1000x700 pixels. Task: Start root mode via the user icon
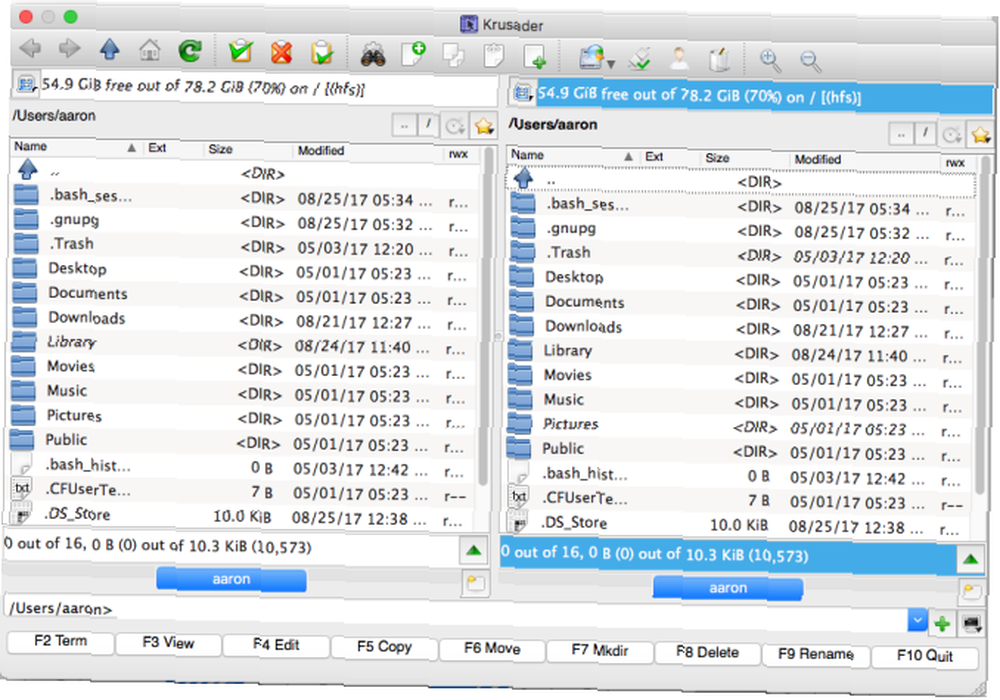[679, 59]
